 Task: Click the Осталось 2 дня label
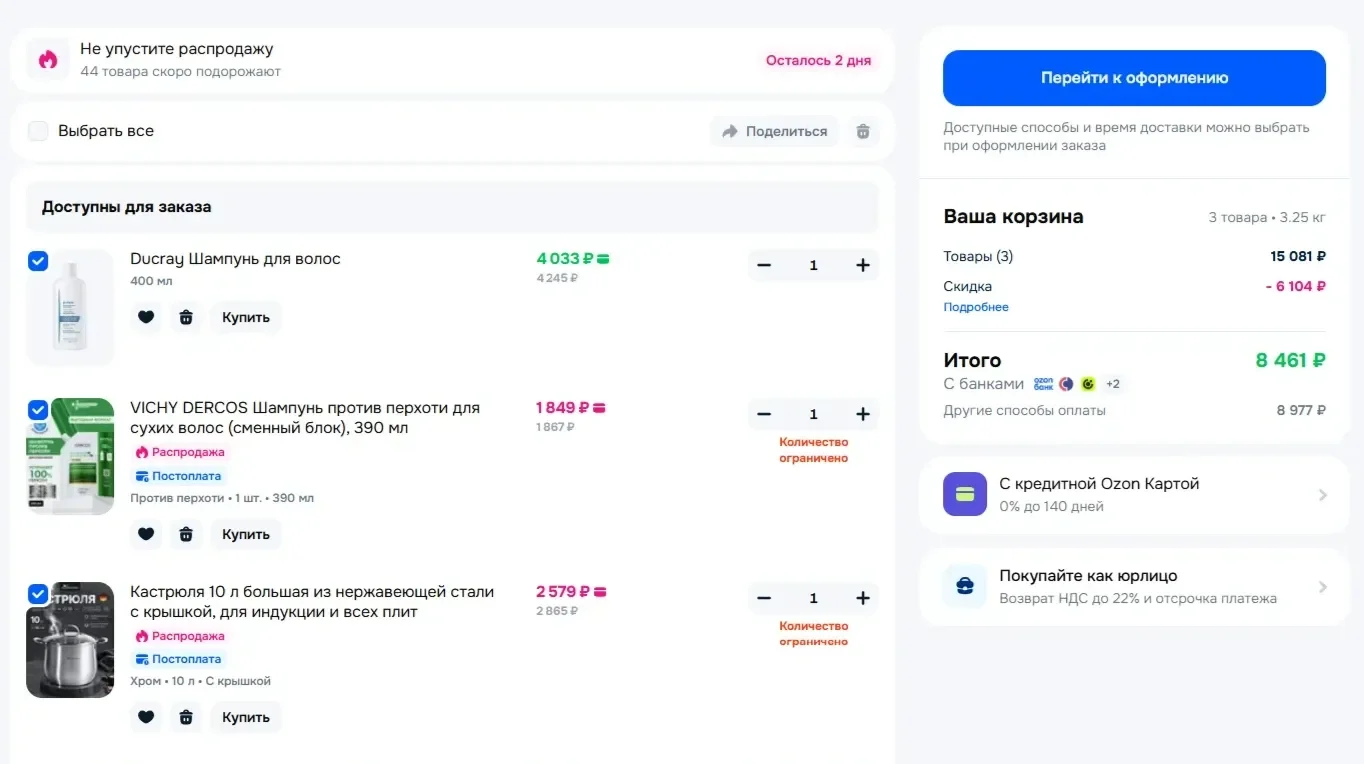tap(819, 60)
